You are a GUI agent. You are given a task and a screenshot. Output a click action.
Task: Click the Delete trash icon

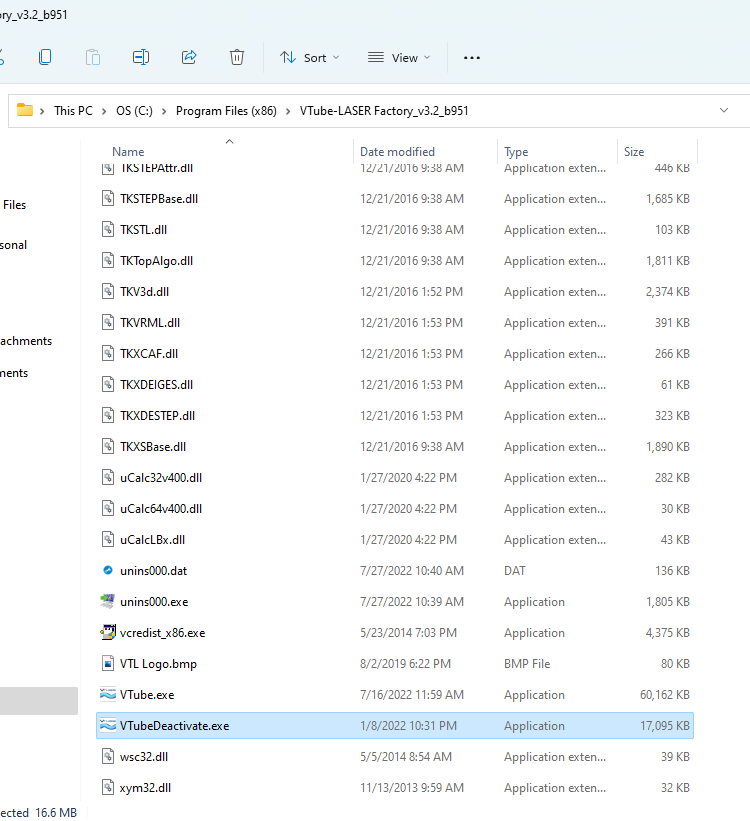(x=237, y=57)
